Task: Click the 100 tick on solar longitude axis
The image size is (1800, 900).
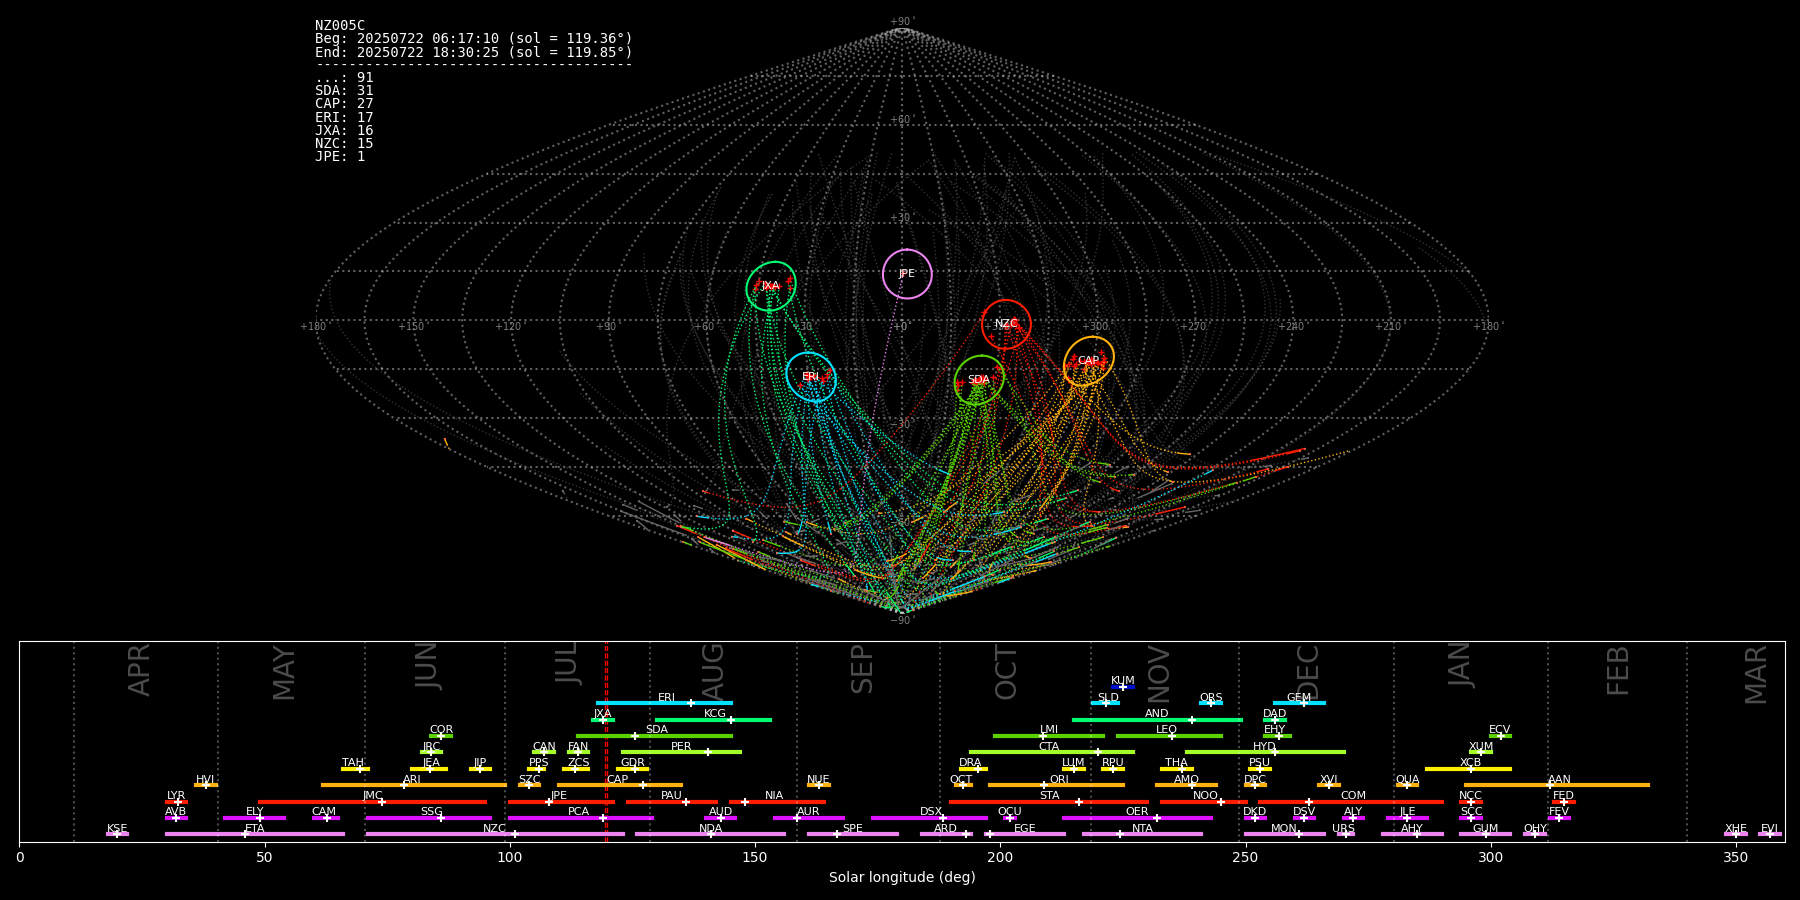Action: 510,858
